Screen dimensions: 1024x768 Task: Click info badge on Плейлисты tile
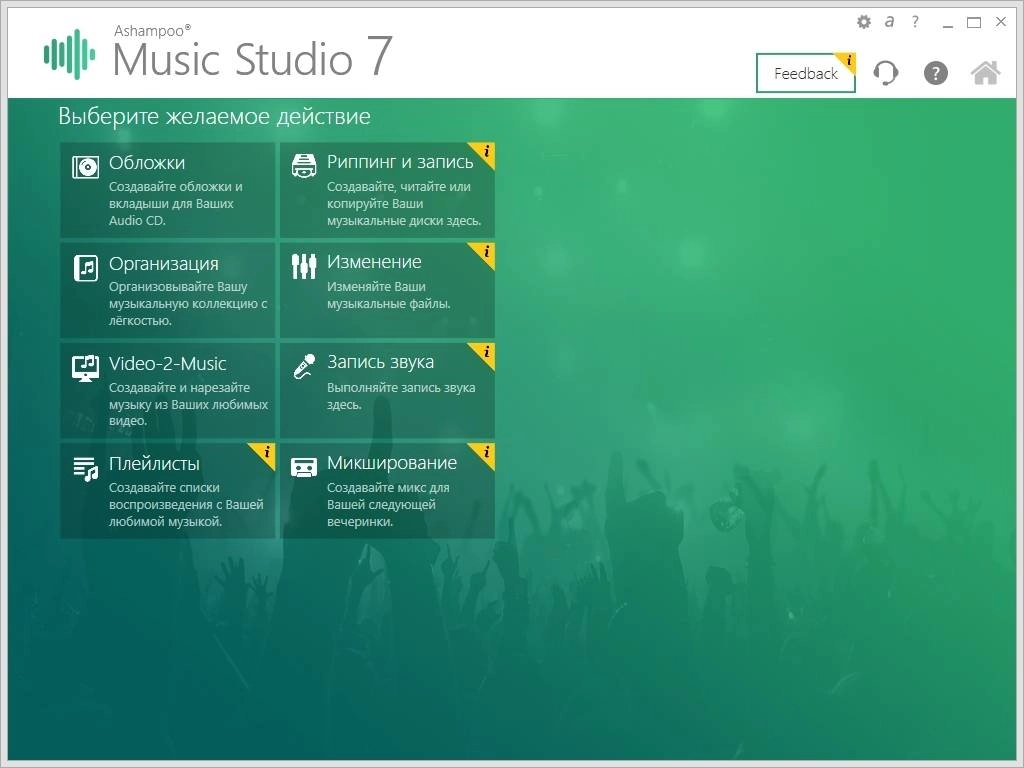click(x=266, y=453)
